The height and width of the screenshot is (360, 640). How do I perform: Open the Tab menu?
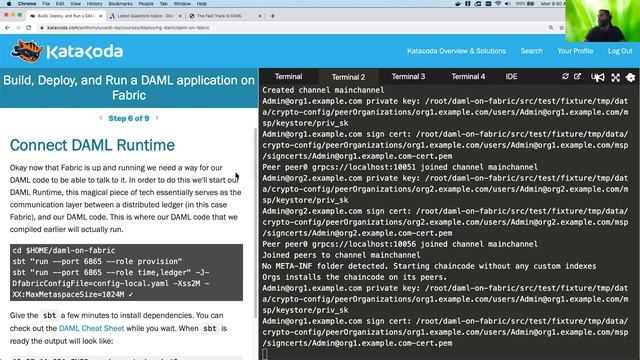[163, 4]
